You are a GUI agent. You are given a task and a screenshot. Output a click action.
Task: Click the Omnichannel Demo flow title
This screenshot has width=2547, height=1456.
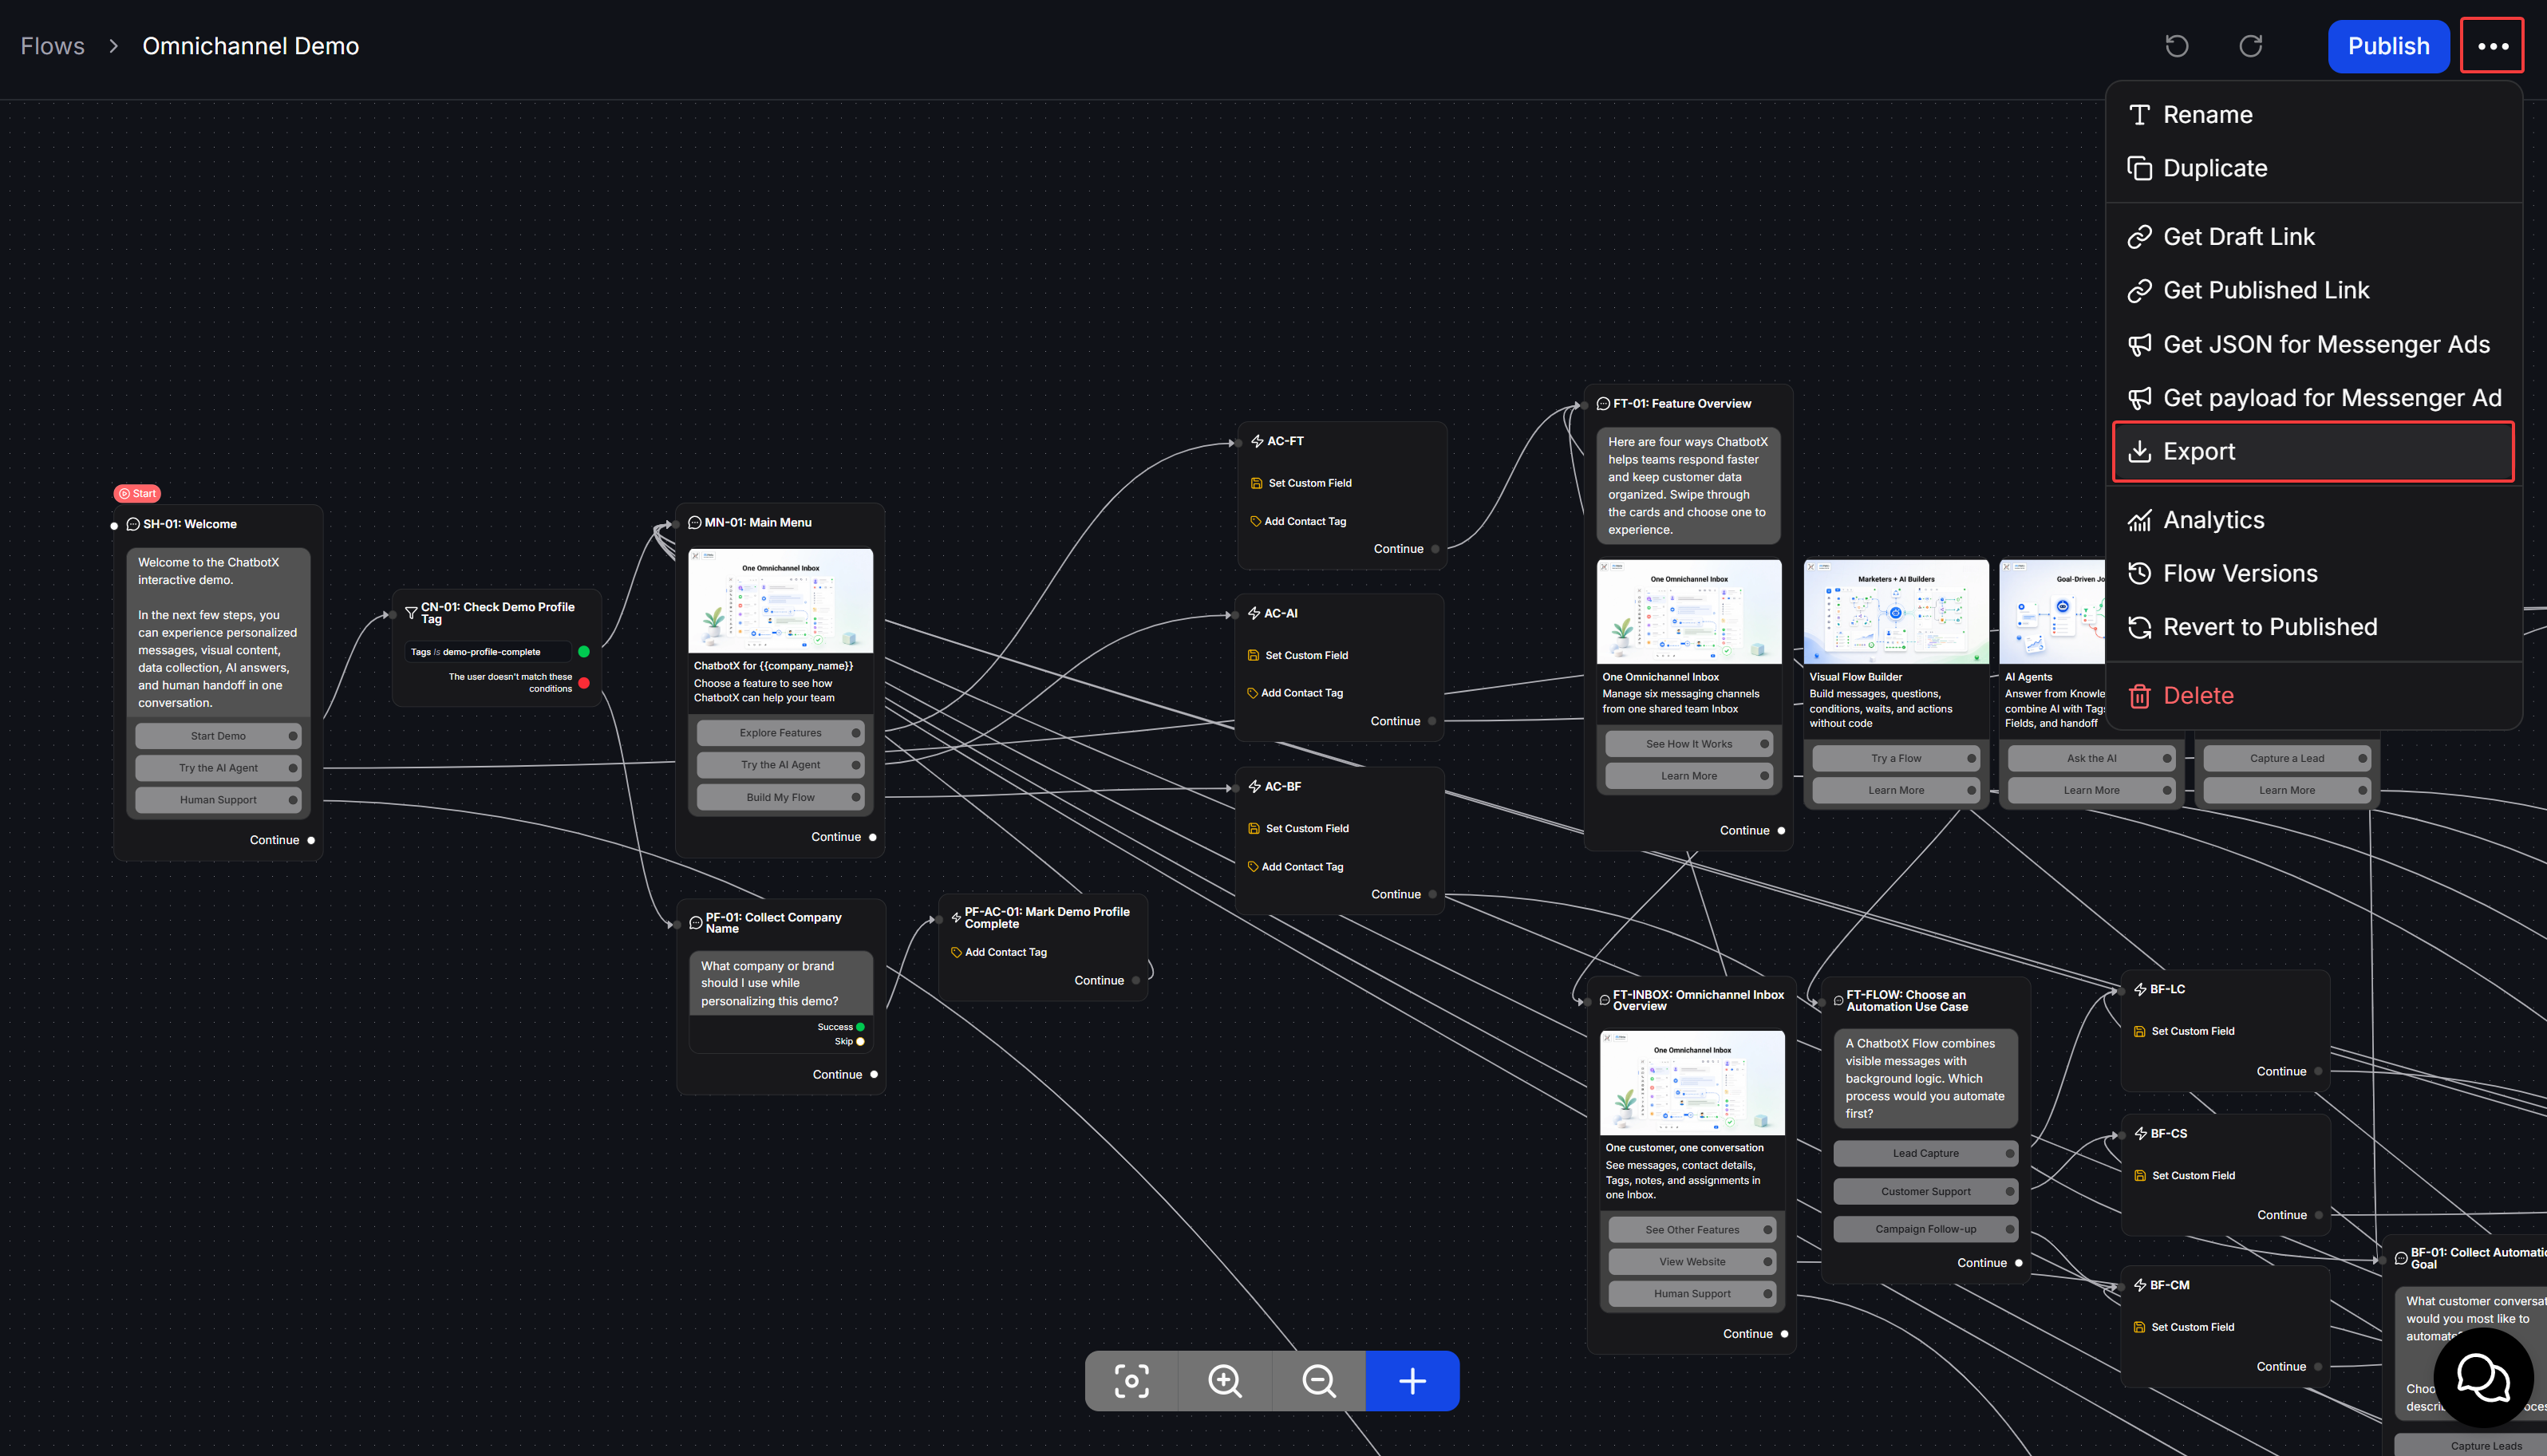click(x=250, y=46)
